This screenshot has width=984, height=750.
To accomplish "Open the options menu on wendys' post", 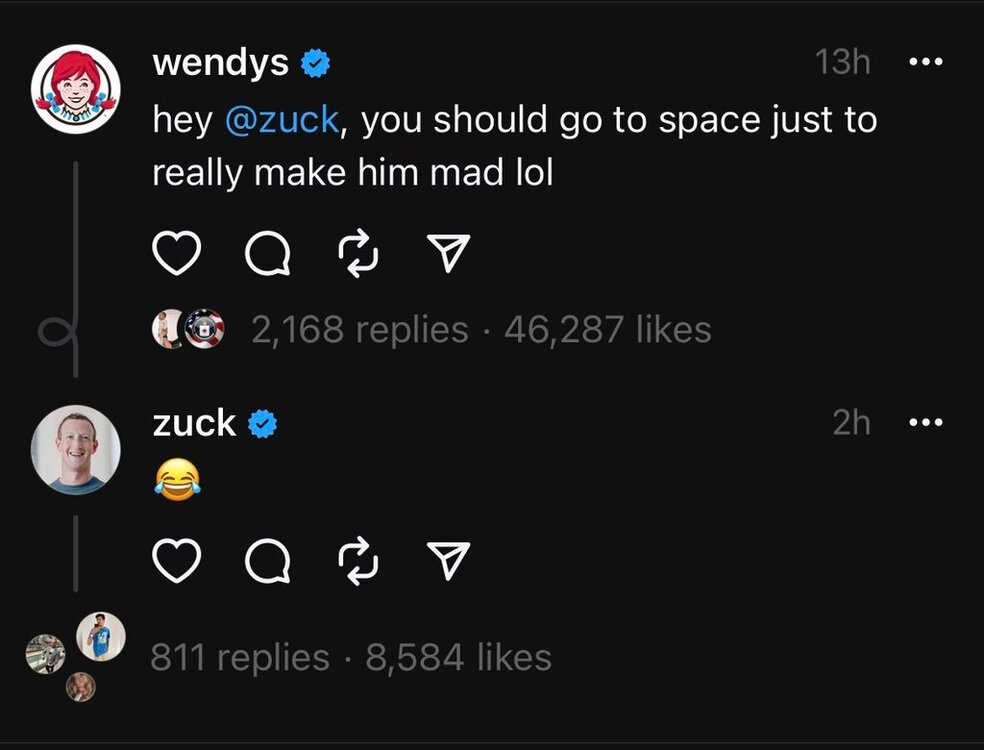I will point(926,60).
